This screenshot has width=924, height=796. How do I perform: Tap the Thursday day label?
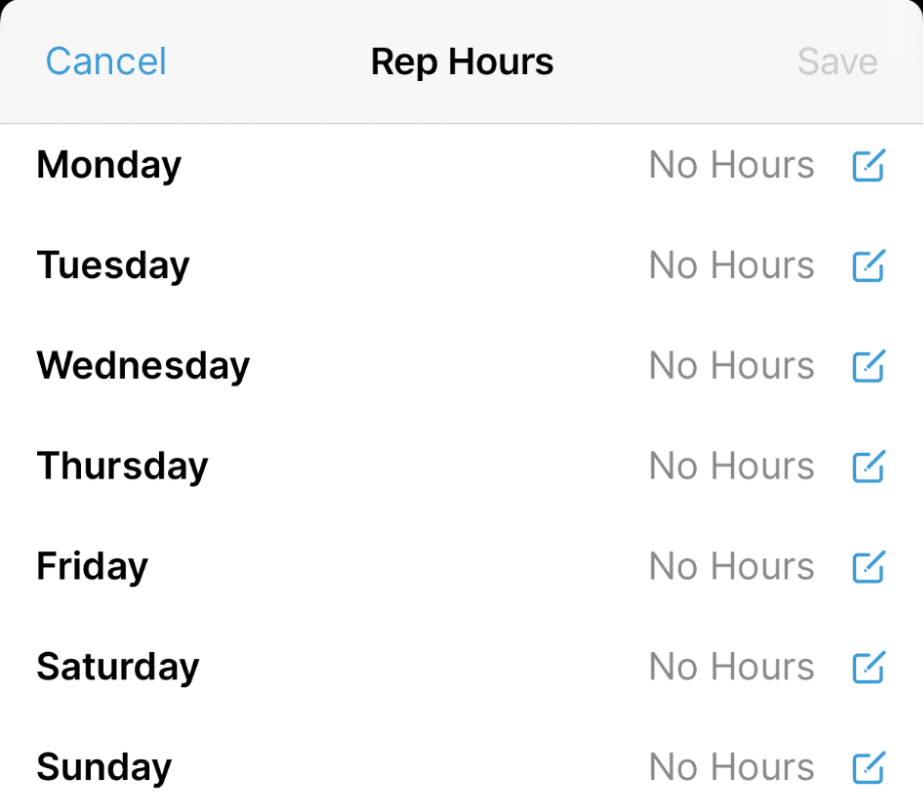(x=122, y=466)
